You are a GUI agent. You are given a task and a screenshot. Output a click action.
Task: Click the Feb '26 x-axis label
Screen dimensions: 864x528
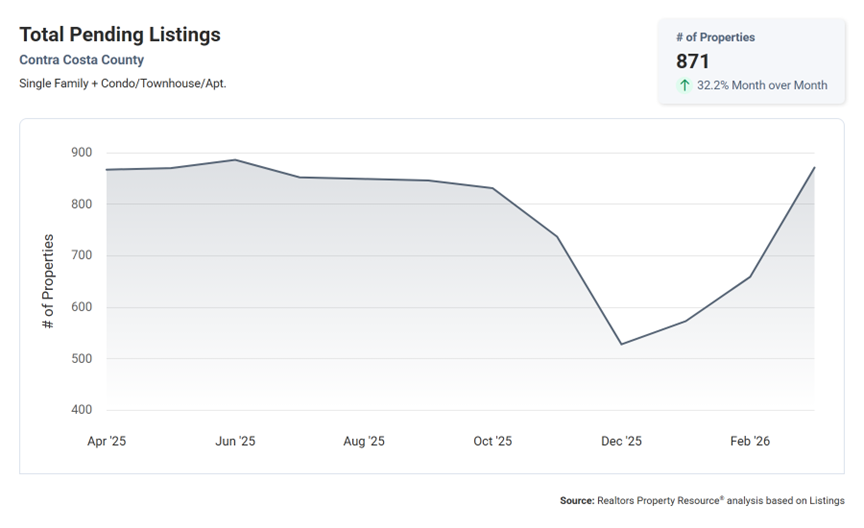point(750,441)
